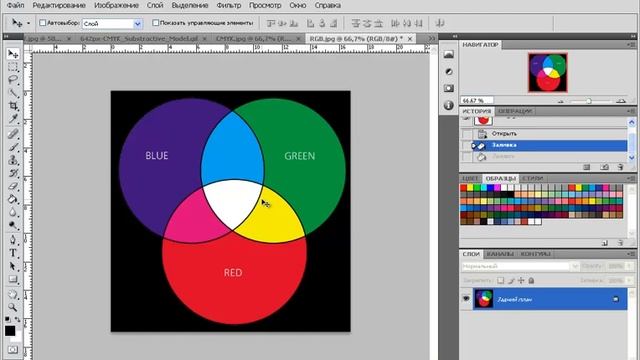Toggle history brush source for Заливка state
This screenshot has height=360, width=640.
point(467,145)
